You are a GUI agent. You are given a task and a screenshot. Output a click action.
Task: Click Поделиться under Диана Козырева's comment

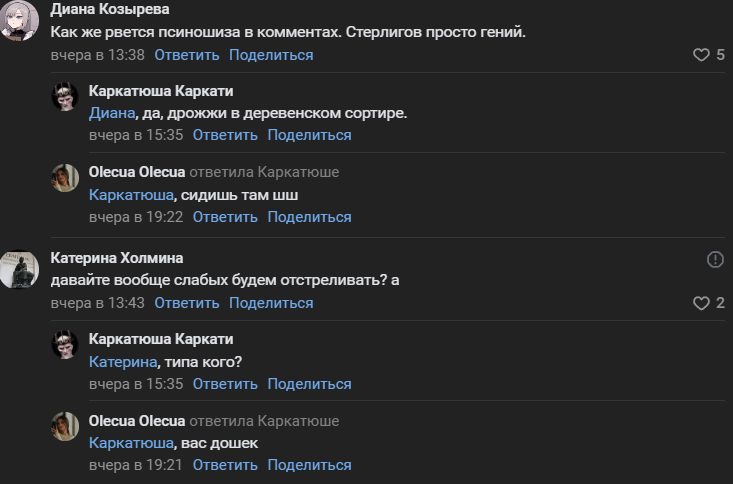coord(271,55)
